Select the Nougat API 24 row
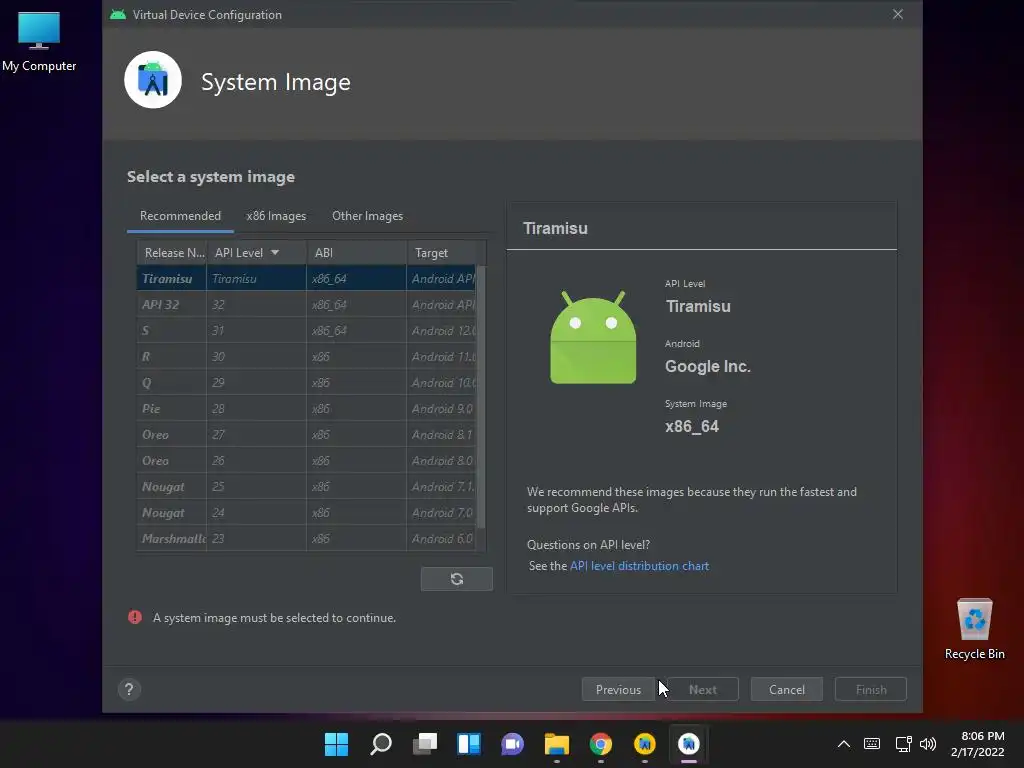 point(306,513)
